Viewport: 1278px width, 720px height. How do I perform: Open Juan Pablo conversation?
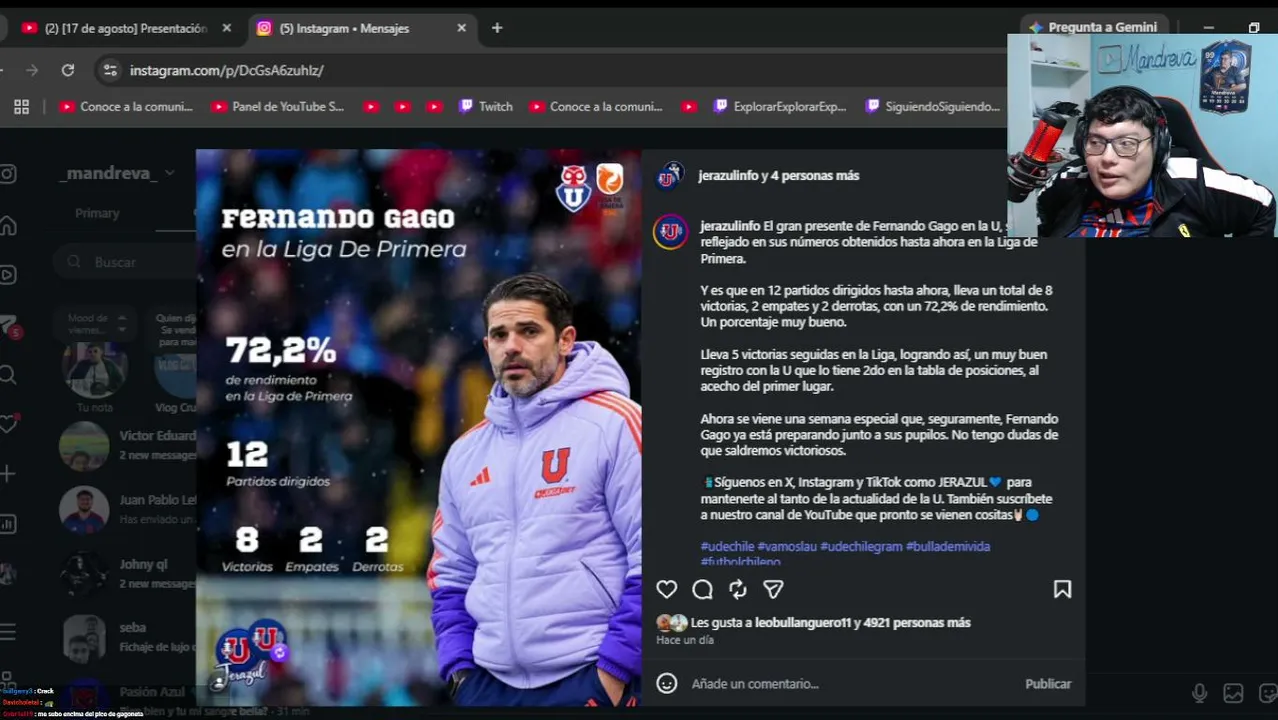pyautogui.click(x=128, y=509)
